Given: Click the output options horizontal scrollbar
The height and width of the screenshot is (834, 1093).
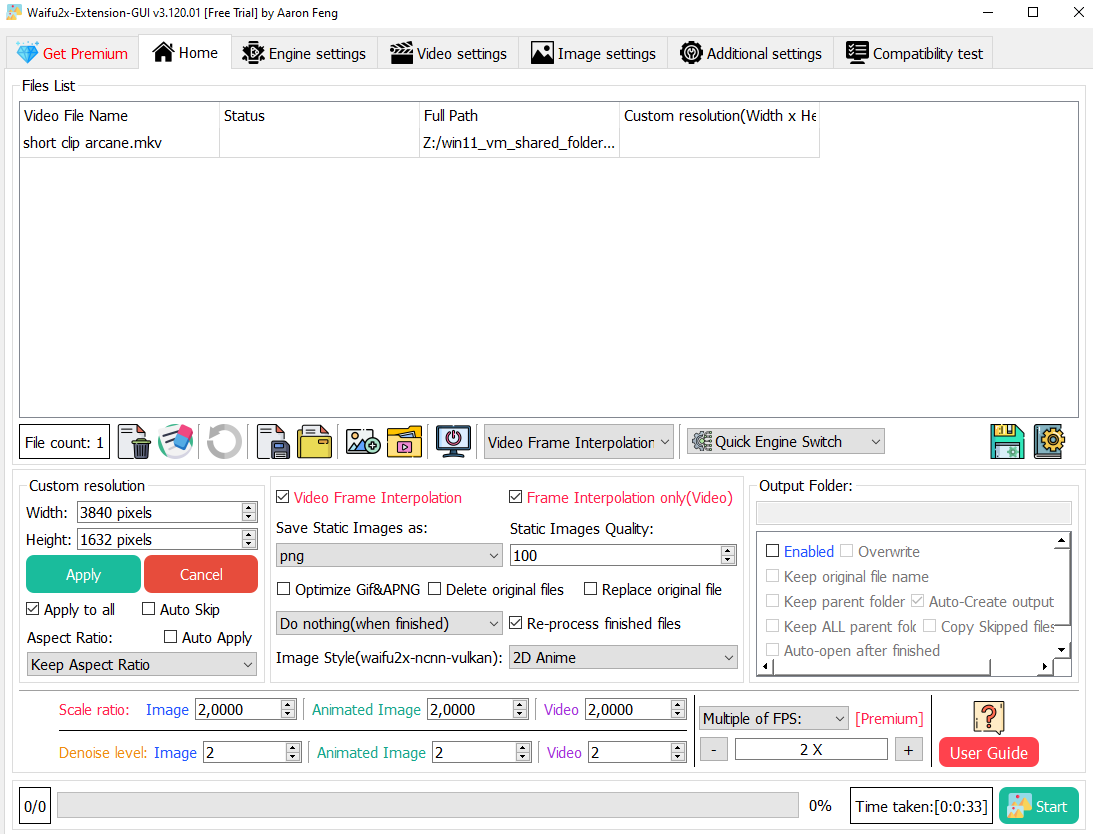Looking at the screenshot, I should click(905, 667).
